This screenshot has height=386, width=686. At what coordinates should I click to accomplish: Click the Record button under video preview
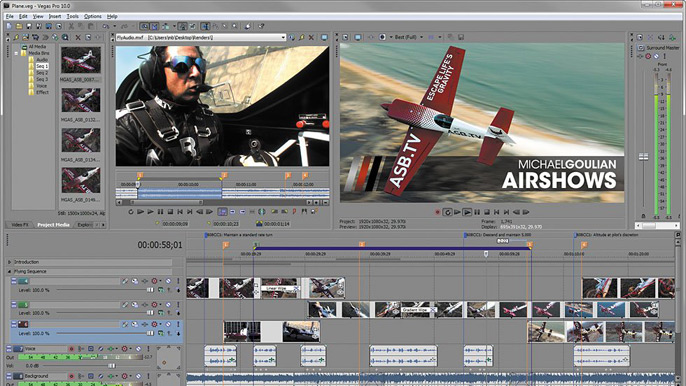pos(437,212)
